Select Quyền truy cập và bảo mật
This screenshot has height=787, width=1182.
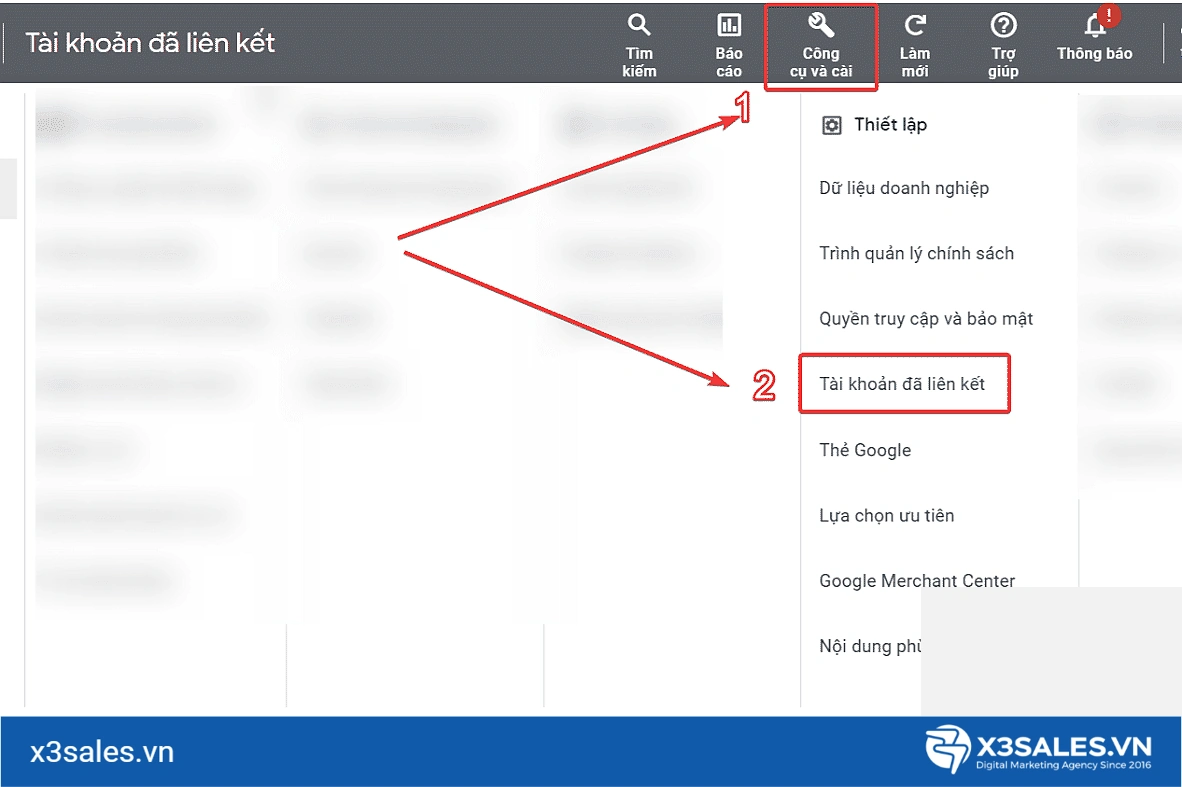[x=926, y=319]
